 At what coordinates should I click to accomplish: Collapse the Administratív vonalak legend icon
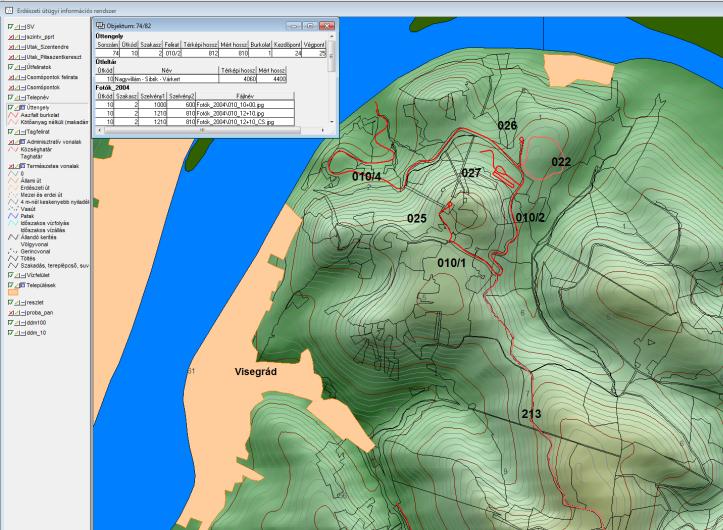[23, 142]
